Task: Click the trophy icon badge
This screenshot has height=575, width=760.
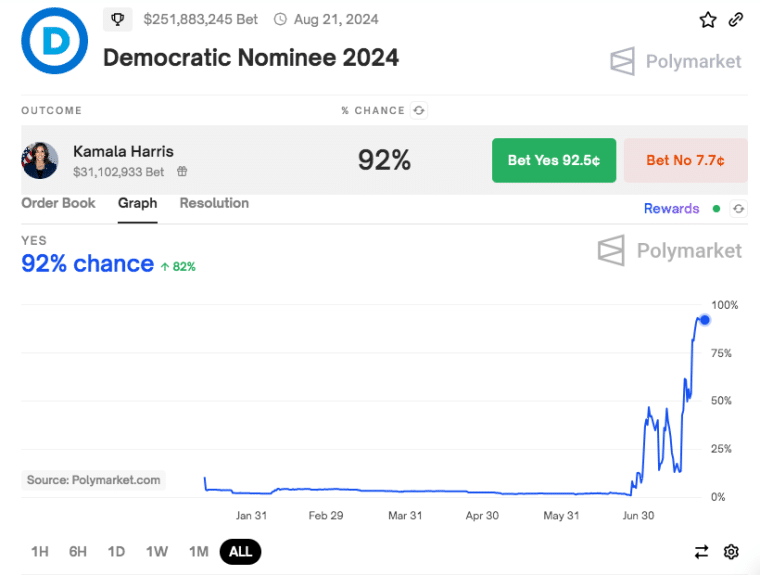Action: click(117, 20)
